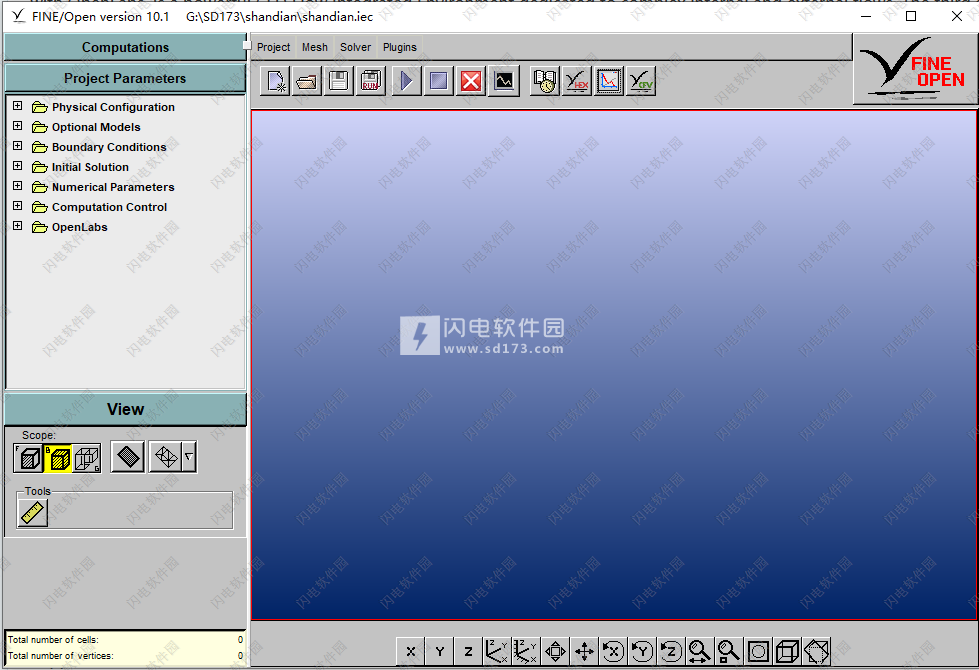Expand the Optional Models tree node

pyautogui.click(x=17, y=126)
